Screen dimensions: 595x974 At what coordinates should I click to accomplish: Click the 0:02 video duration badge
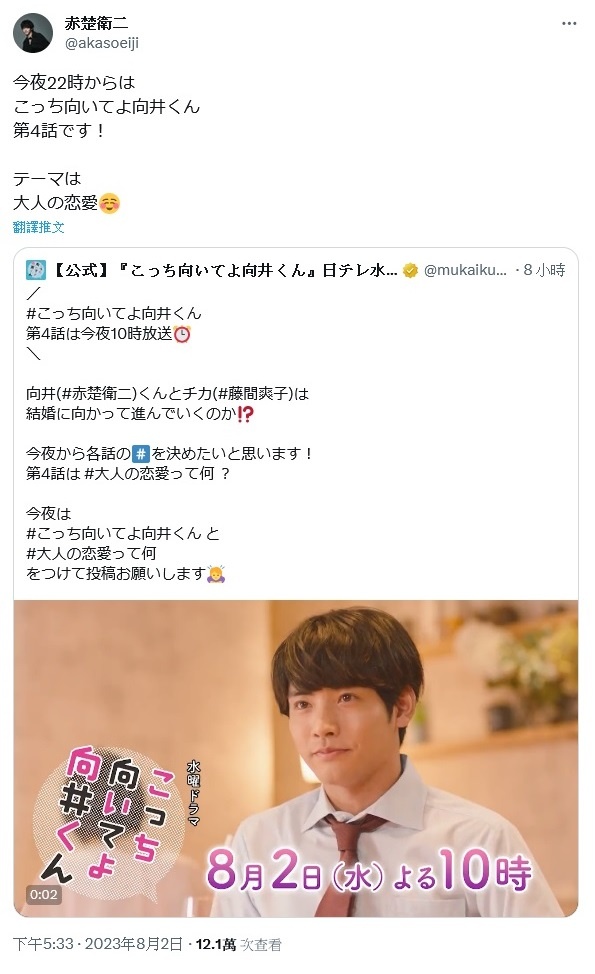click(43, 894)
